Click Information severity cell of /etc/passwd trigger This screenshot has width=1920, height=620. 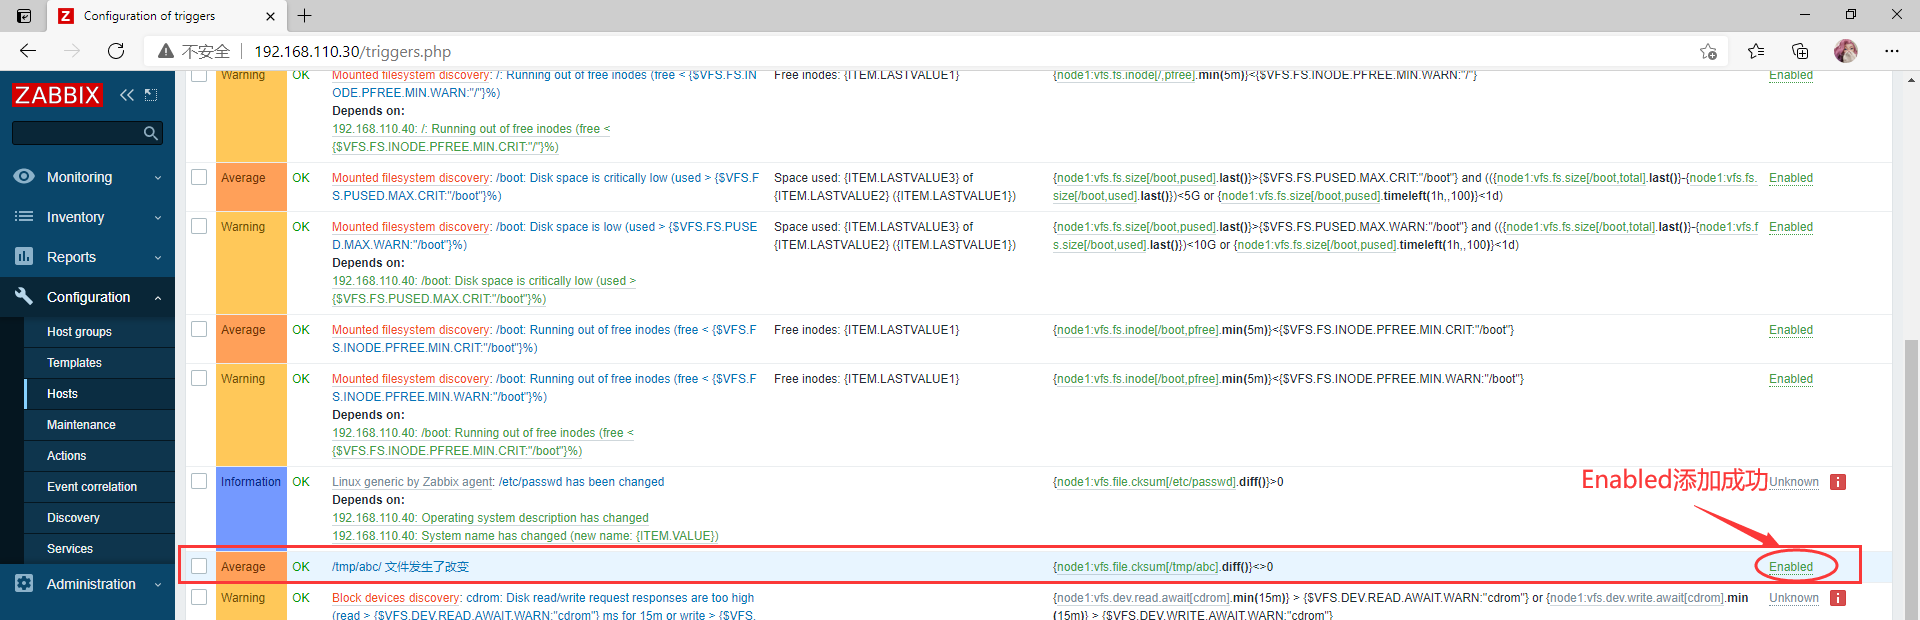click(251, 508)
